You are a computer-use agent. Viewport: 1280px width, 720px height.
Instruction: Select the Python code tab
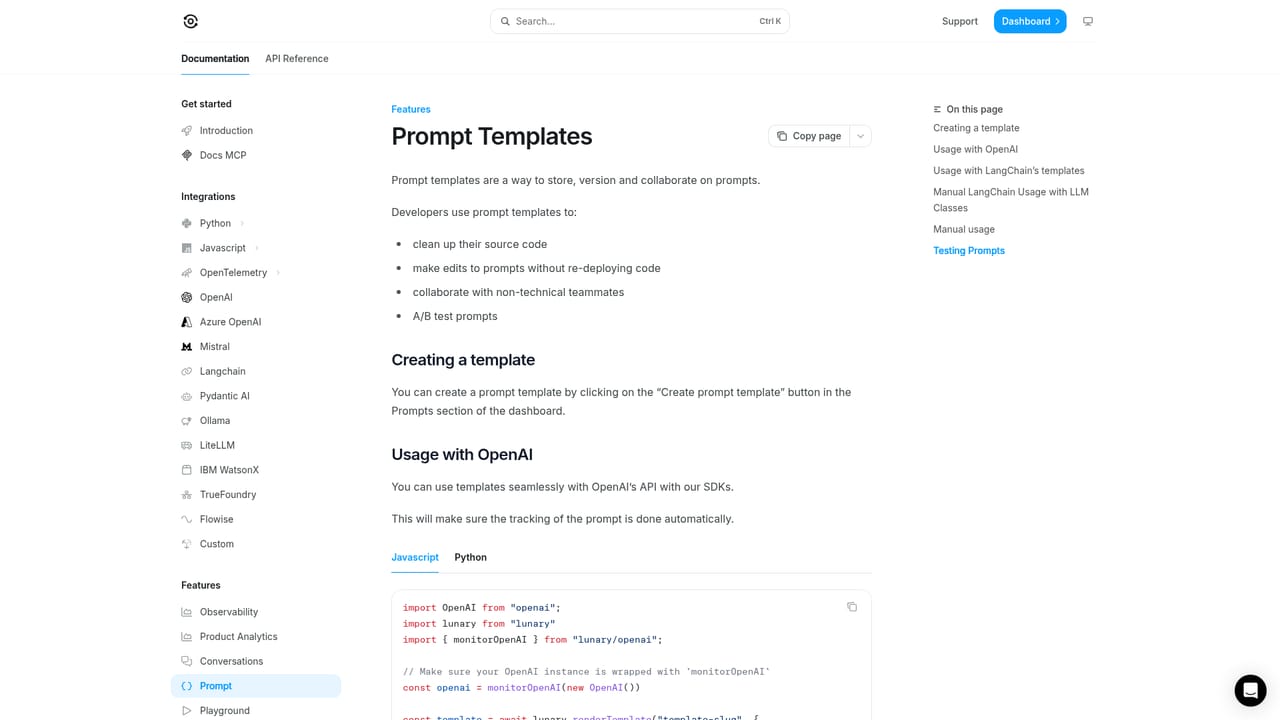coord(471,557)
